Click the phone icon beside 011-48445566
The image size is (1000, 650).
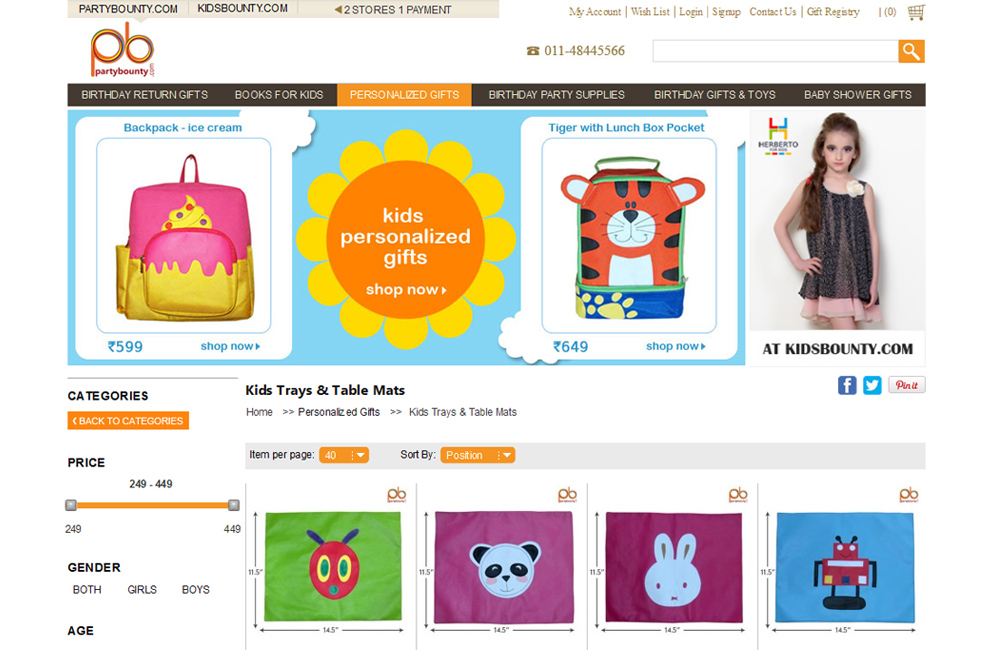pyautogui.click(x=533, y=51)
